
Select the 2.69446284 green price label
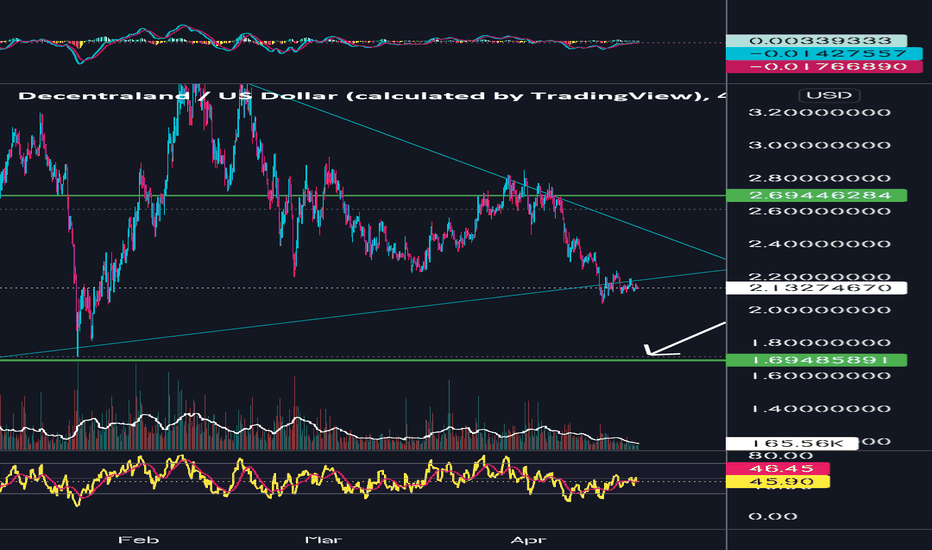(x=816, y=196)
